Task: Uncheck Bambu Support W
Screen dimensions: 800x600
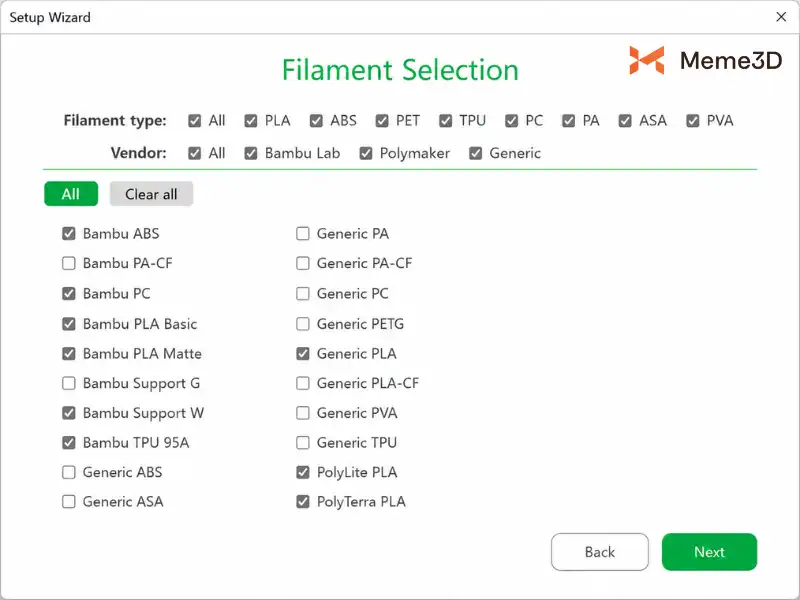Action: tap(68, 413)
